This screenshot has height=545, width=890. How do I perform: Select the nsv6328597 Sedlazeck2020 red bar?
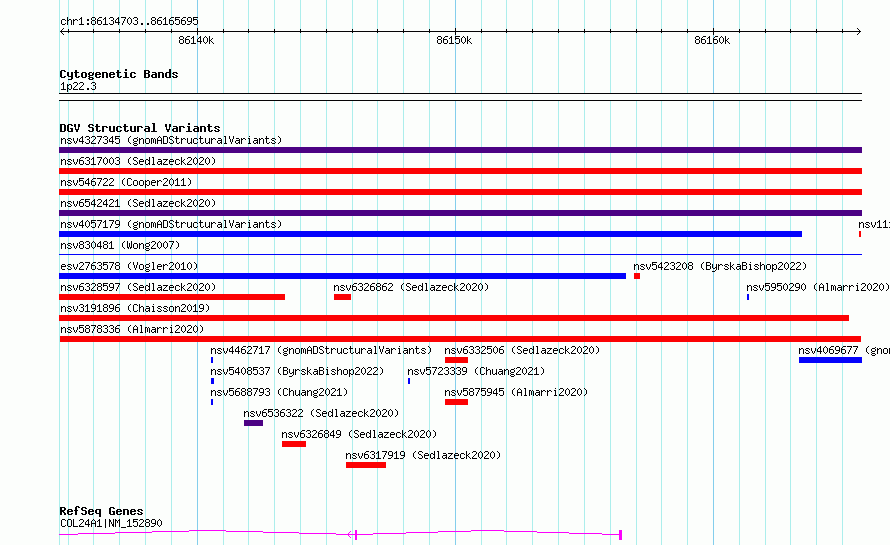tap(172, 297)
